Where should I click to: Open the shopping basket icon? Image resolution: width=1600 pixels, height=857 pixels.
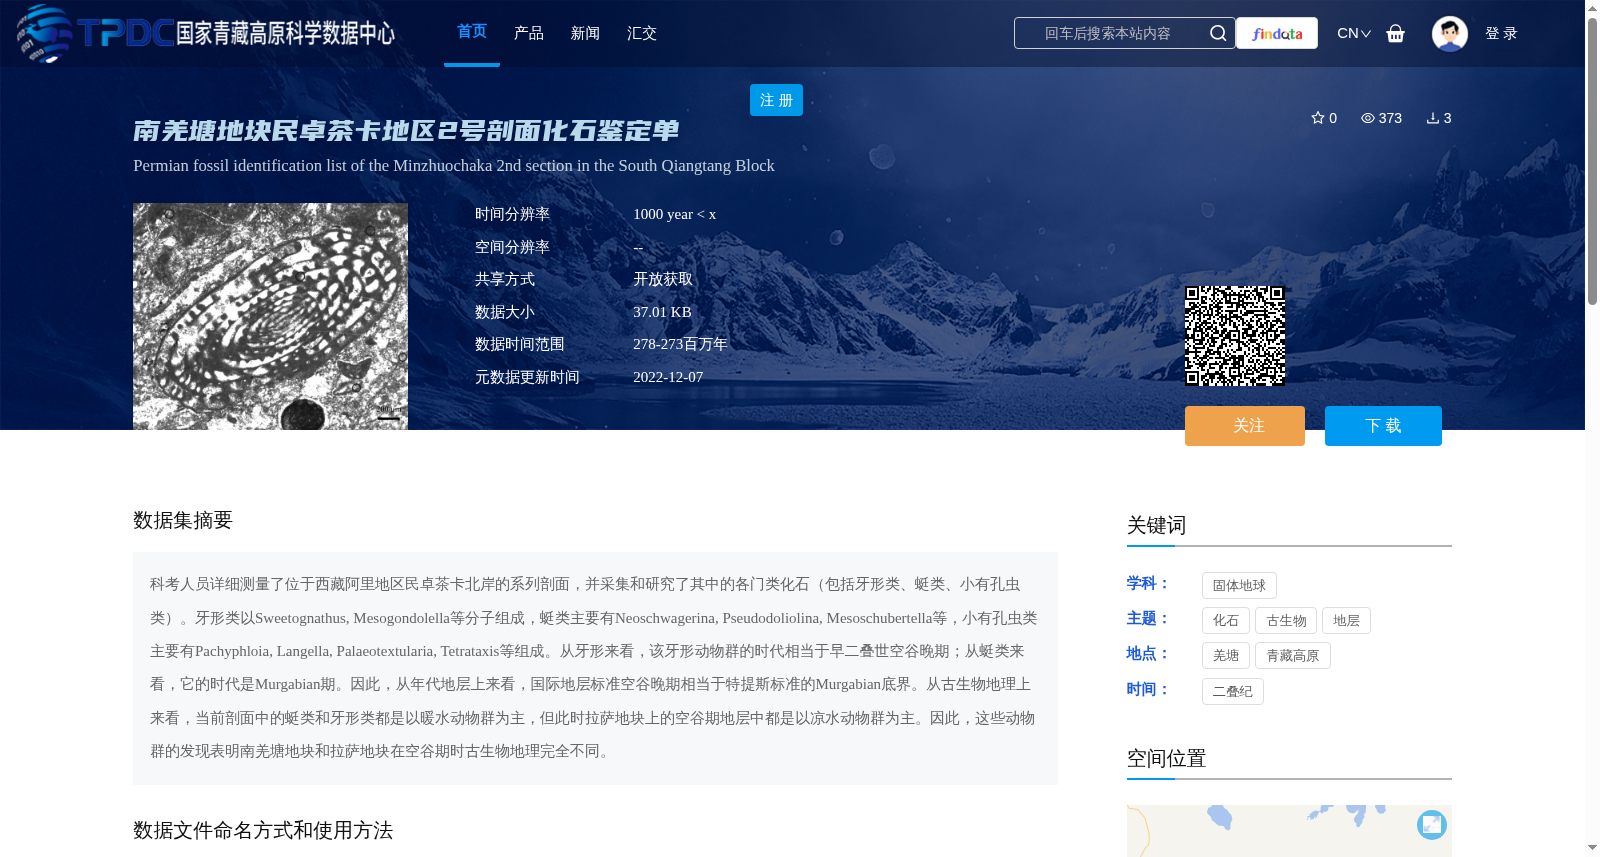point(1395,33)
